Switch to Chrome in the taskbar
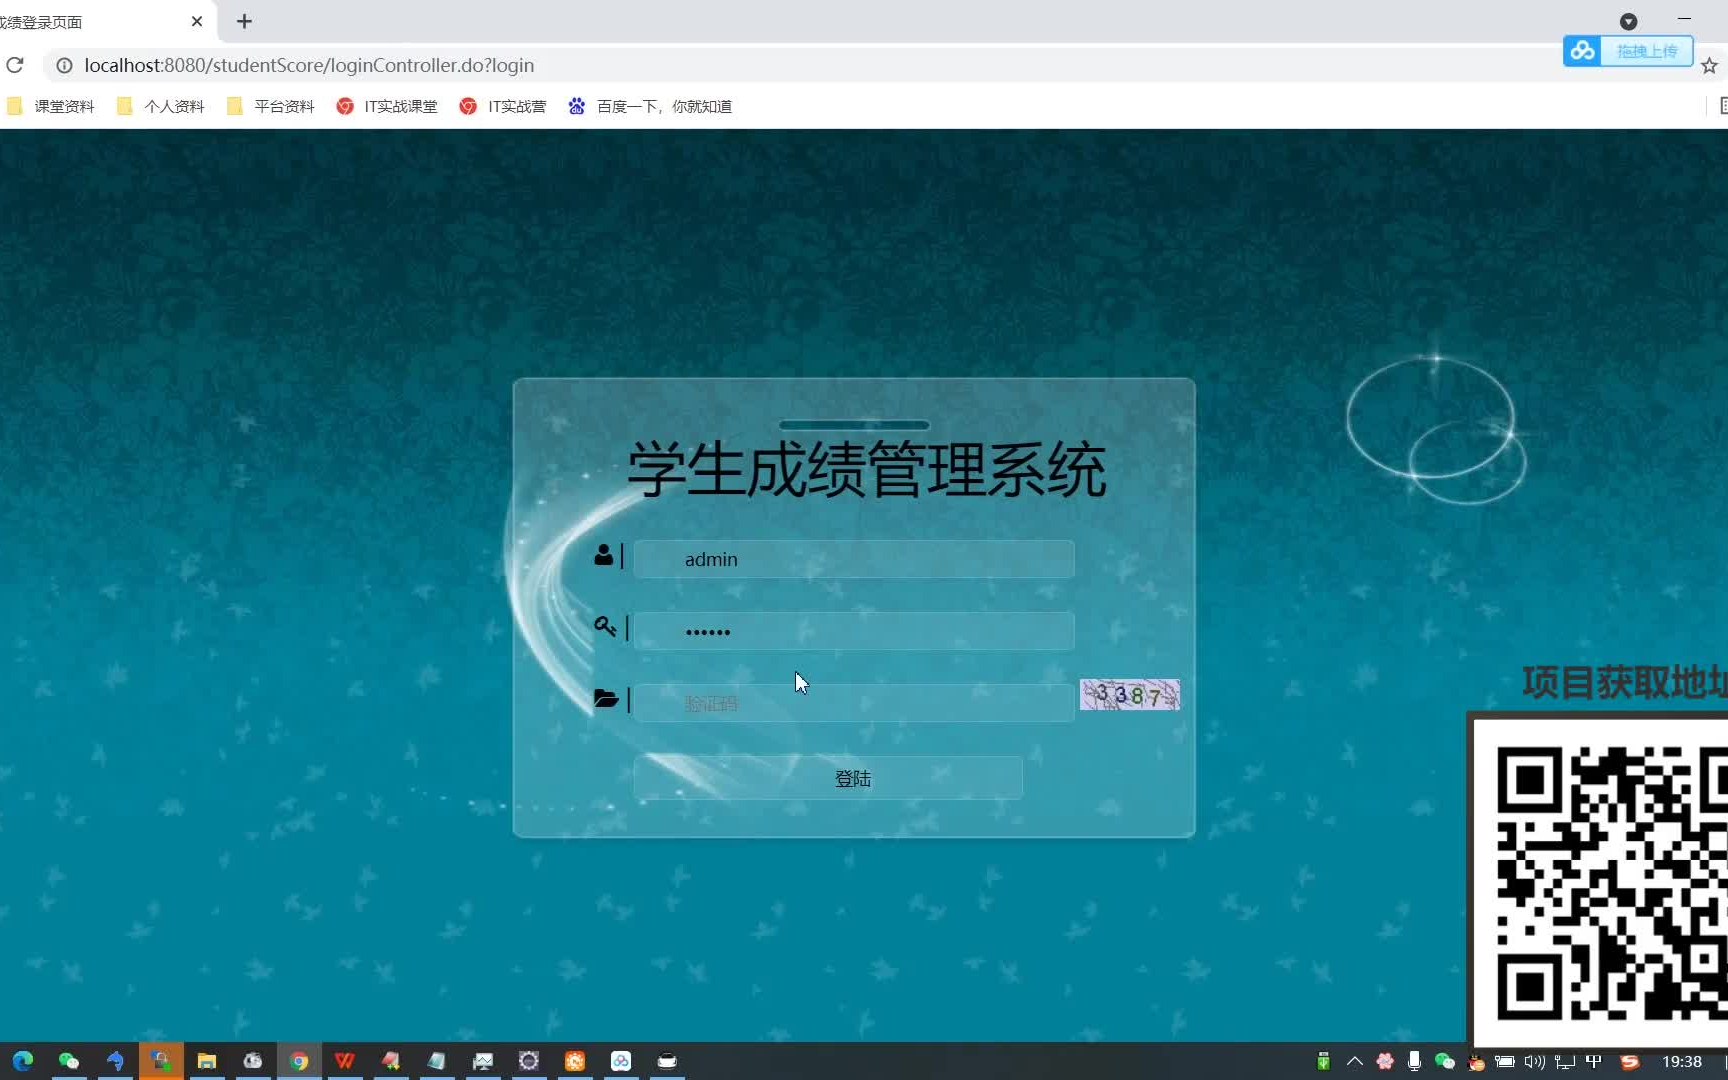1728x1080 pixels. pos(299,1061)
